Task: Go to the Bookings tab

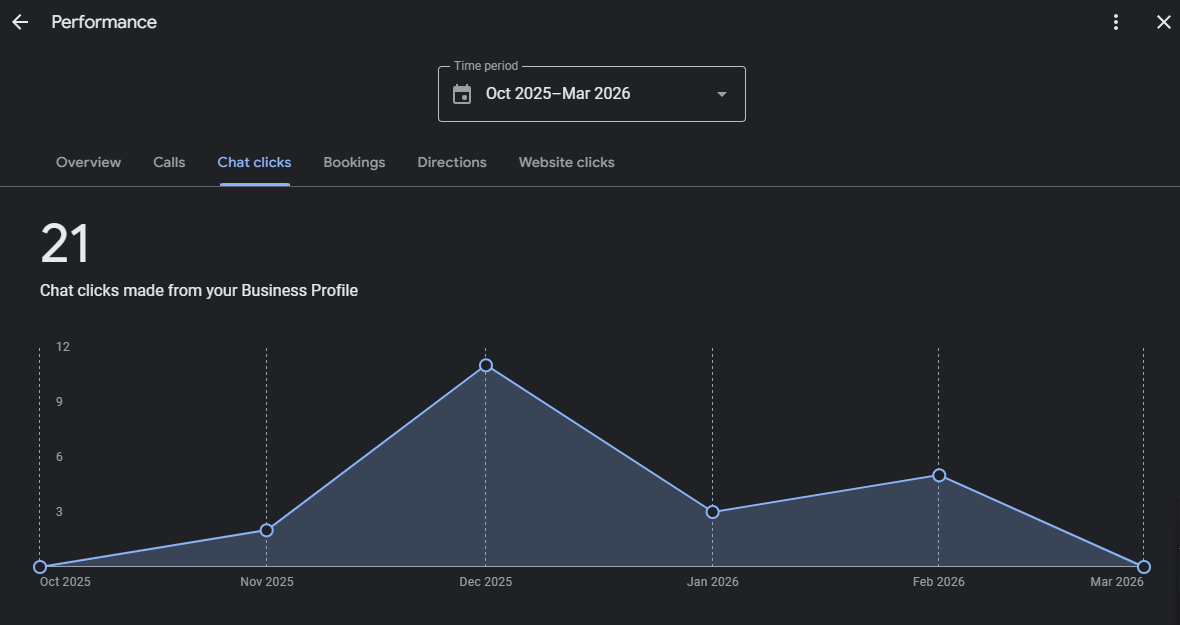Action: click(x=354, y=162)
